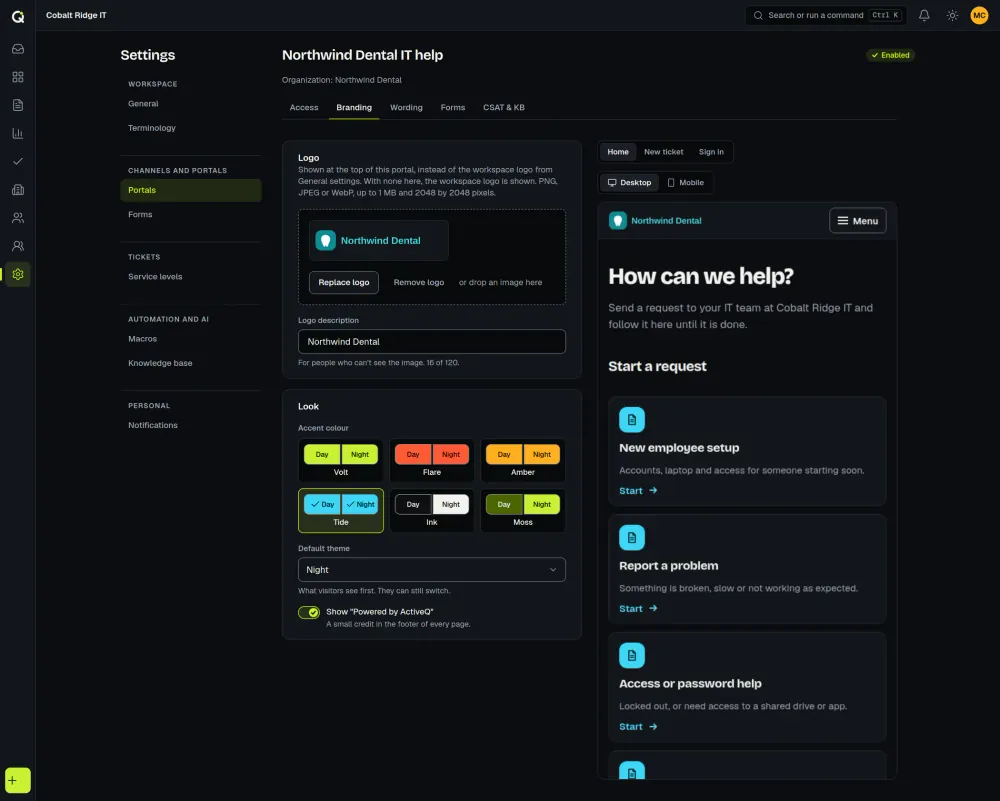Open Forms under Channels and Portals
This screenshot has width=1000, height=801.
(x=191, y=215)
